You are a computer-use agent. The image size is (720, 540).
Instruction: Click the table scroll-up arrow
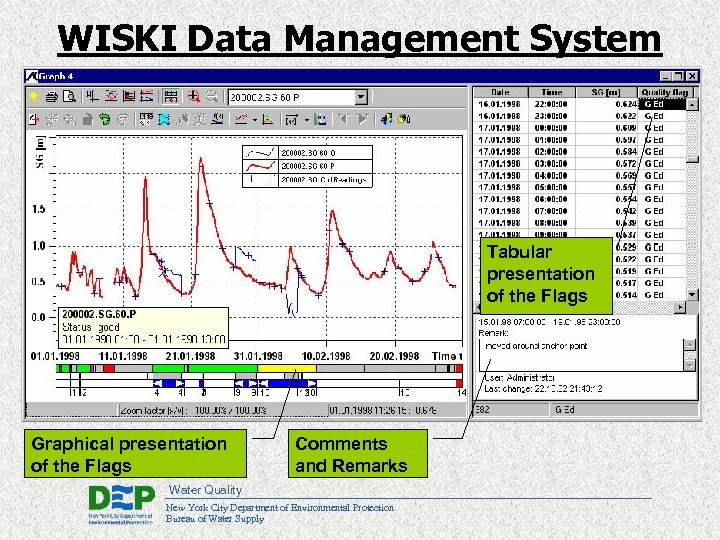(x=692, y=105)
